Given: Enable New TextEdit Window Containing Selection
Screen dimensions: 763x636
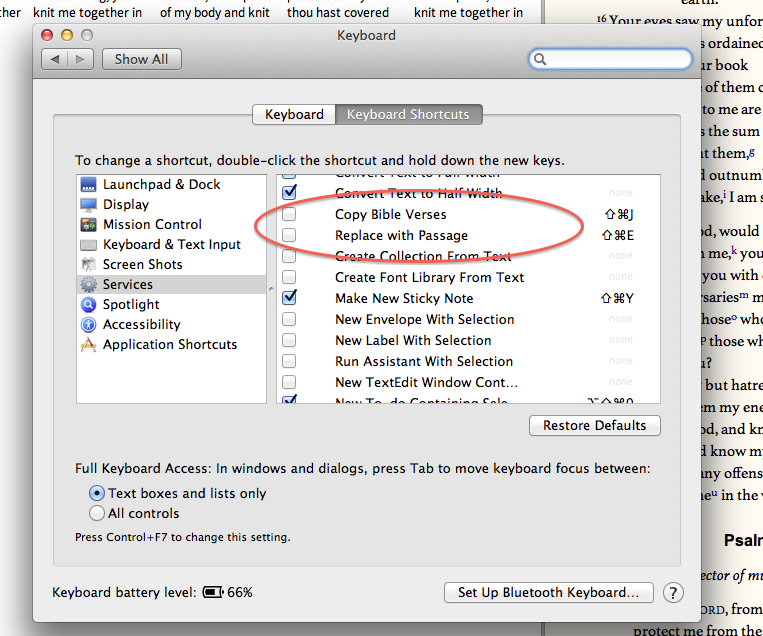Looking at the screenshot, I should click(289, 382).
